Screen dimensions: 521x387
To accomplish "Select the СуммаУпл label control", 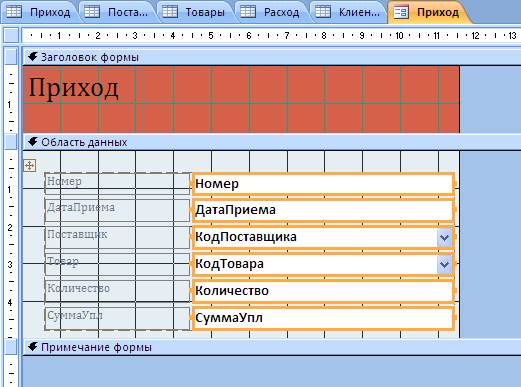I will coord(117,319).
